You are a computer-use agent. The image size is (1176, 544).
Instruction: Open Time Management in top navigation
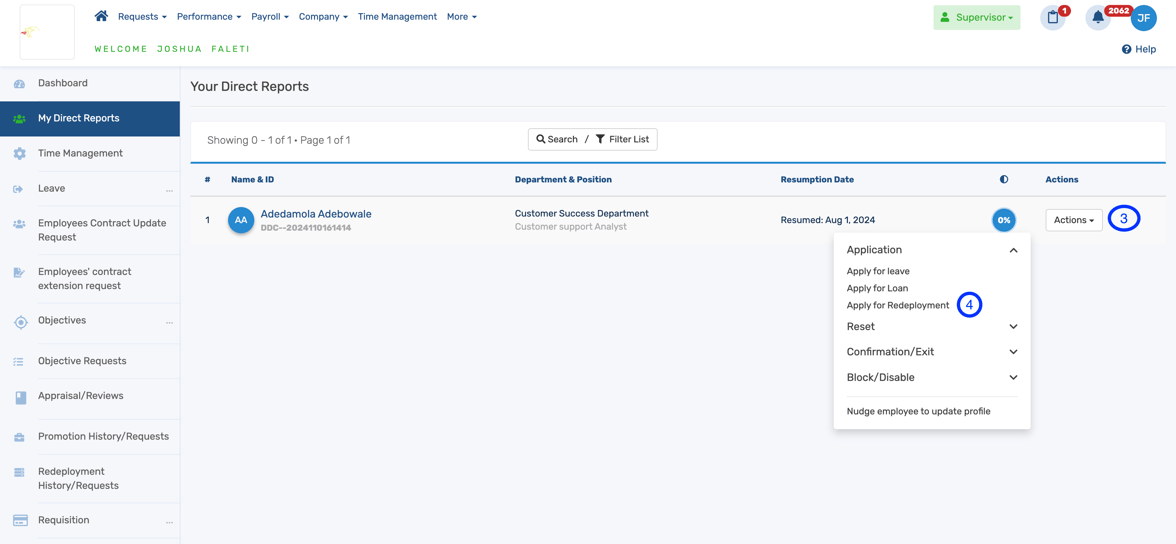[x=398, y=17]
